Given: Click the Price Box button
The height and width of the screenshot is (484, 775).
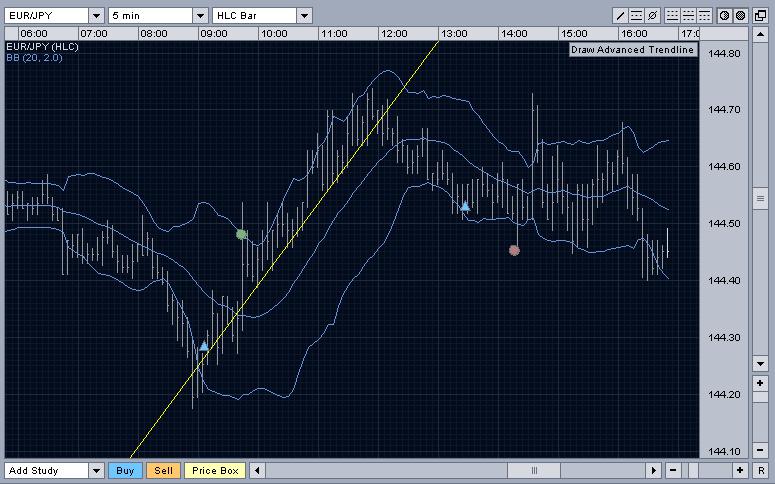Looking at the screenshot, I should 216,471.
